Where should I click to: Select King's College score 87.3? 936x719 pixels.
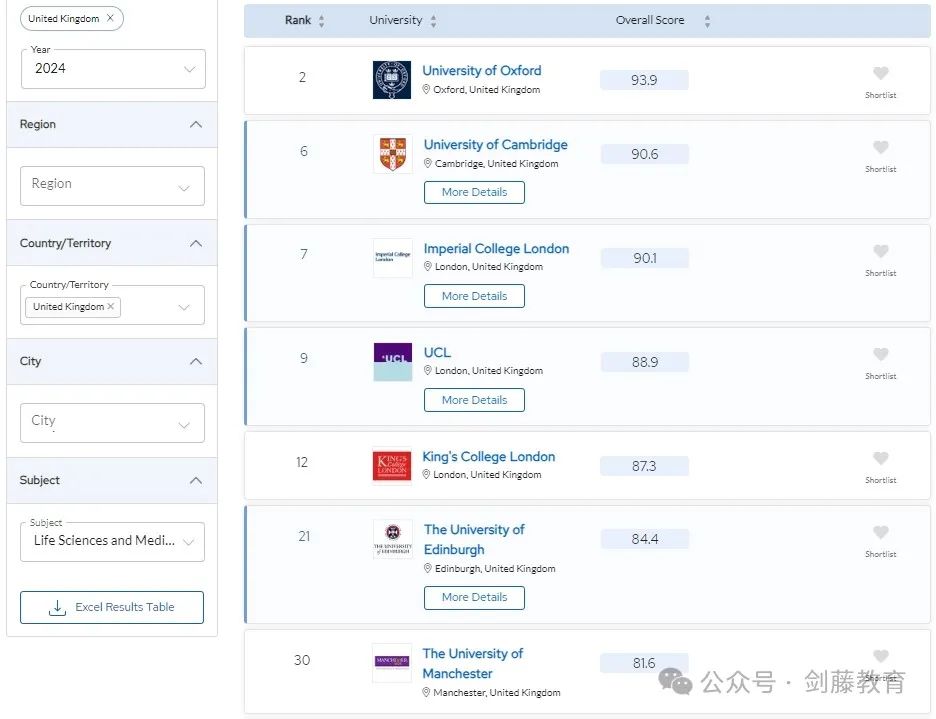[644, 466]
